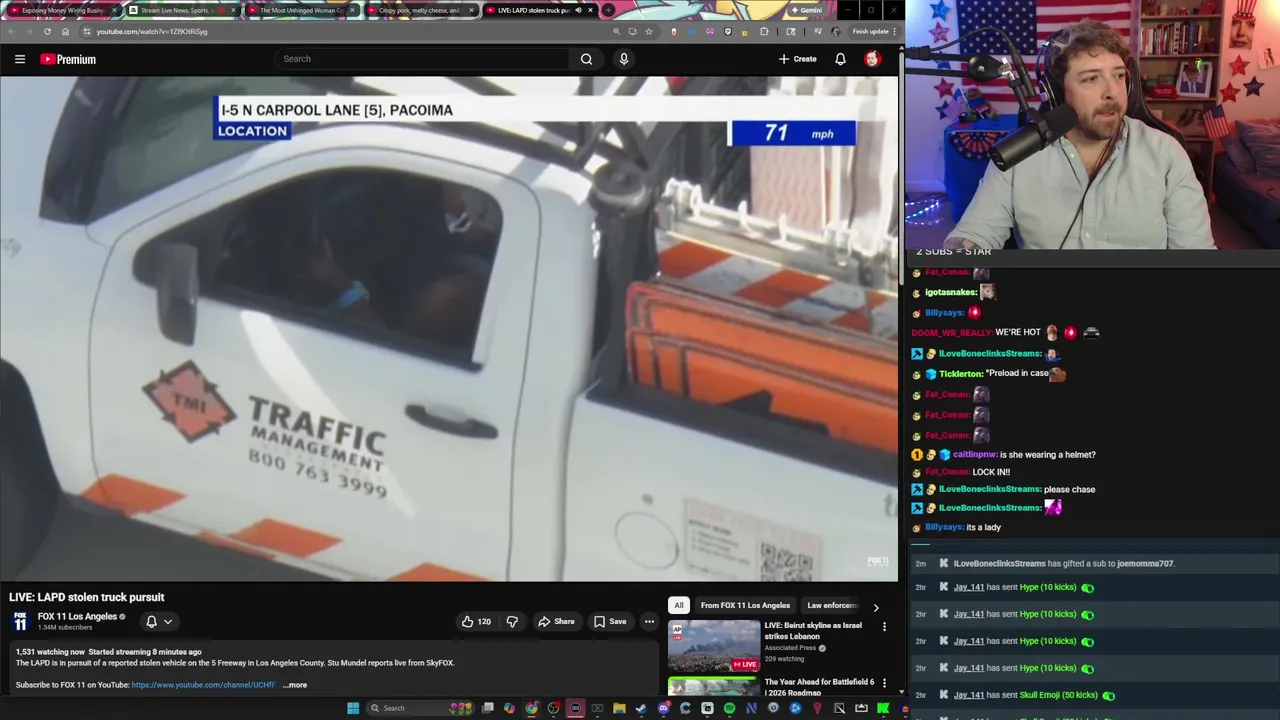Screen dimensions: 1280x720
Task: Switch to Crispy pork, melty cheese tab
Action: point(419,10)
